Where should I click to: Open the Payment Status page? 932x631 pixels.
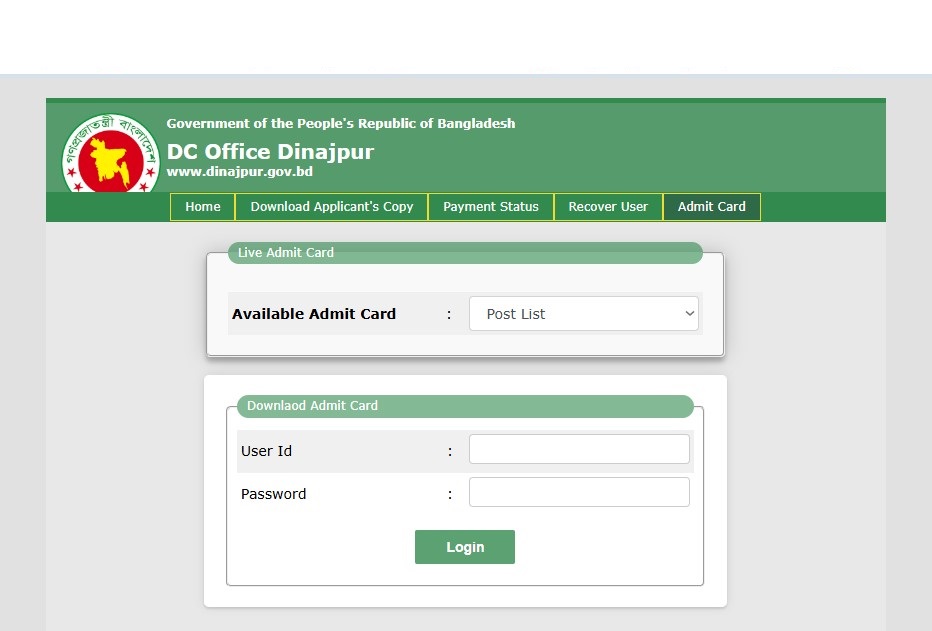(x=491, y=207)
